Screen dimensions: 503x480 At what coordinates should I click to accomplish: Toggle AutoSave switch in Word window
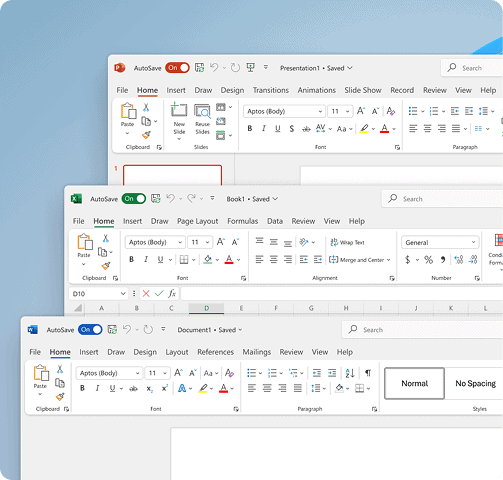(90, 330)
